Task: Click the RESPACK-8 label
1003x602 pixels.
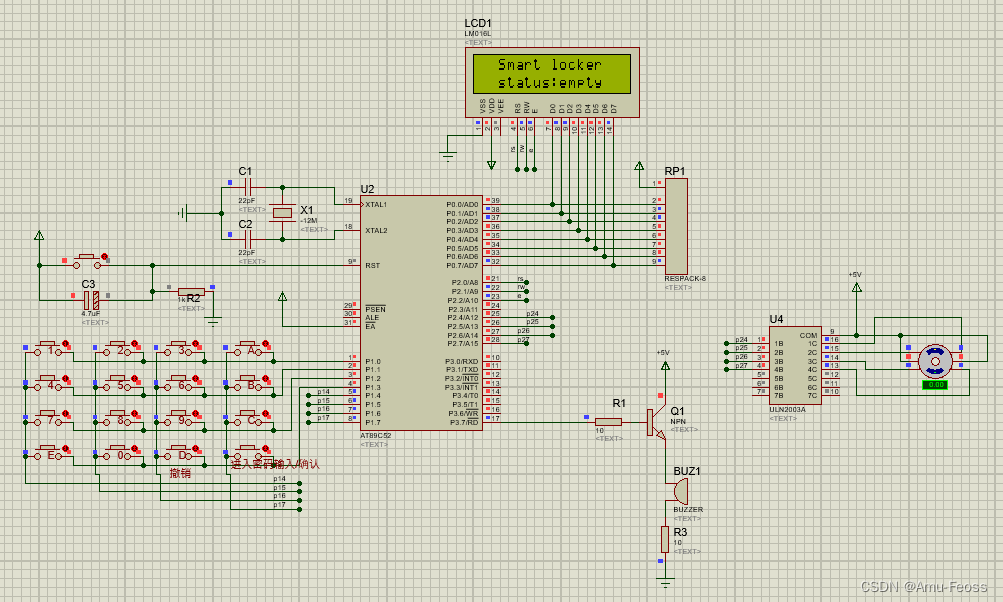Action: [x=685, y=279]
